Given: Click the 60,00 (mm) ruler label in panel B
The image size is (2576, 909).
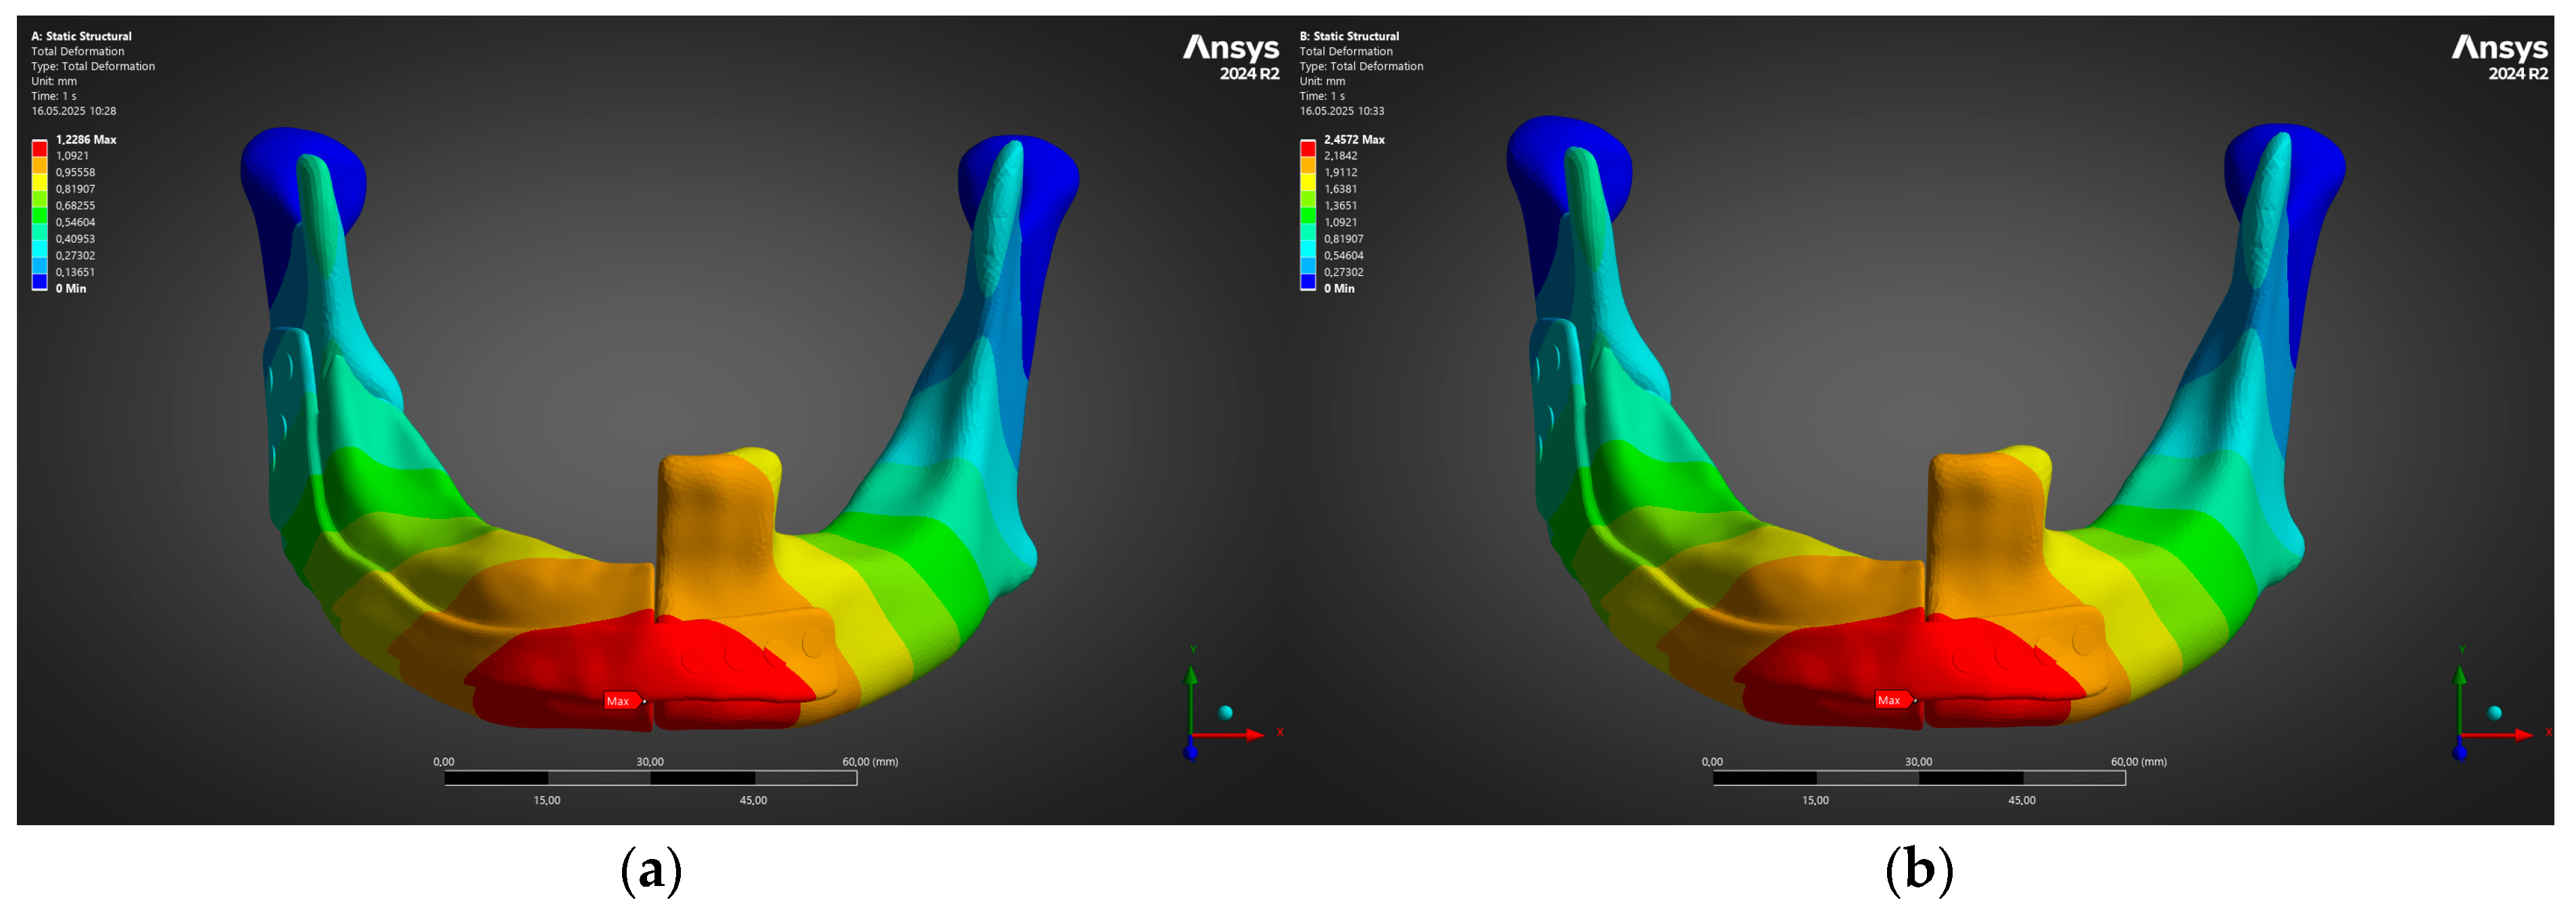Looking at the screenshot, I should [x=2138, y=761].
